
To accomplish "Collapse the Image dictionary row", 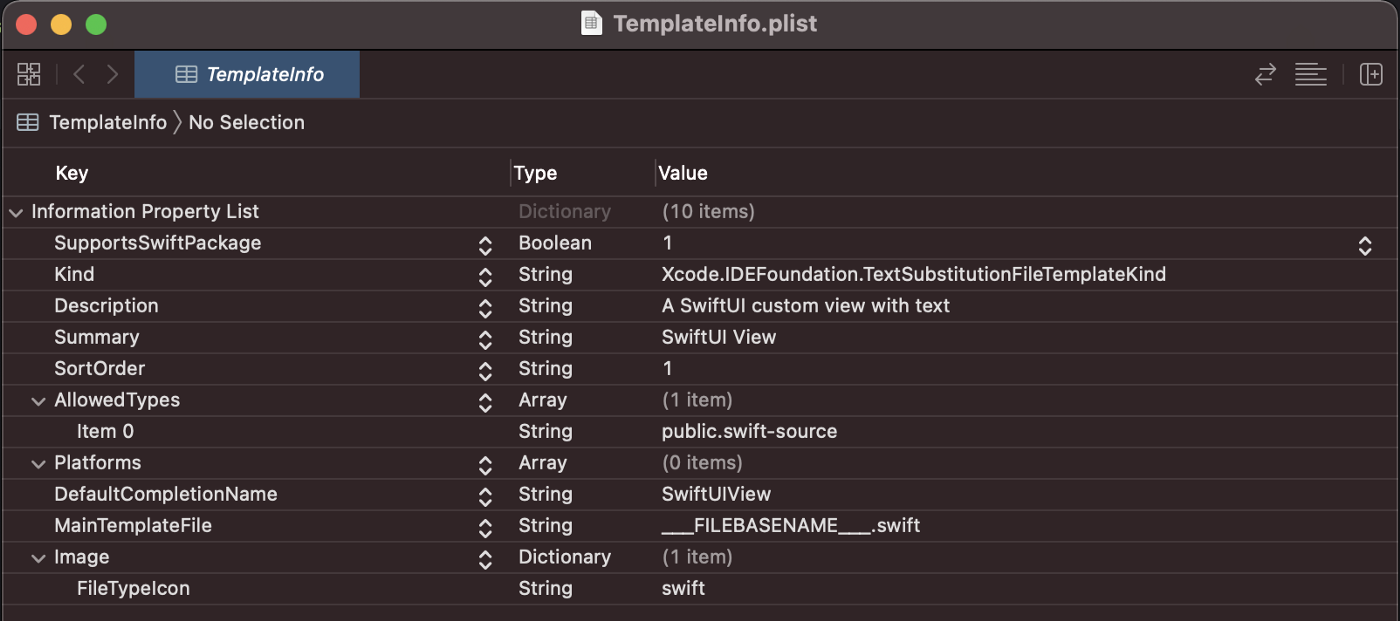I will point(39,558).
